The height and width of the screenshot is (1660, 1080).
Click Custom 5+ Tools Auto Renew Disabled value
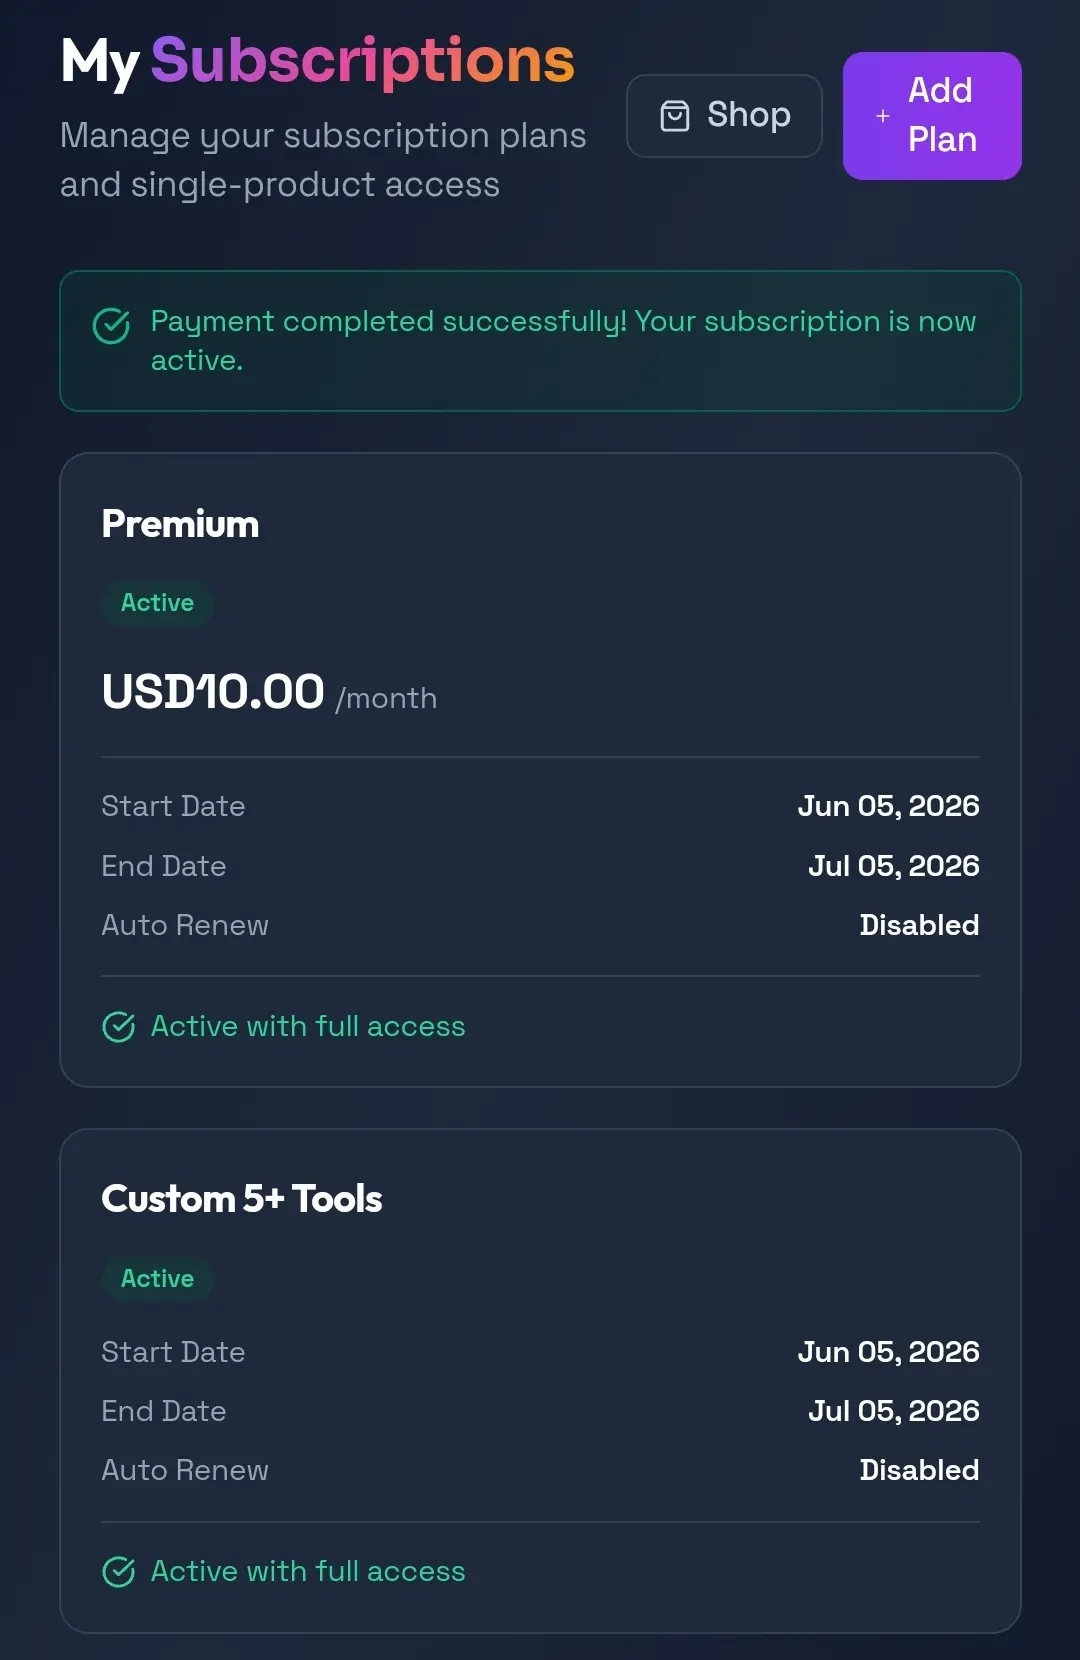pos(919,1470)
